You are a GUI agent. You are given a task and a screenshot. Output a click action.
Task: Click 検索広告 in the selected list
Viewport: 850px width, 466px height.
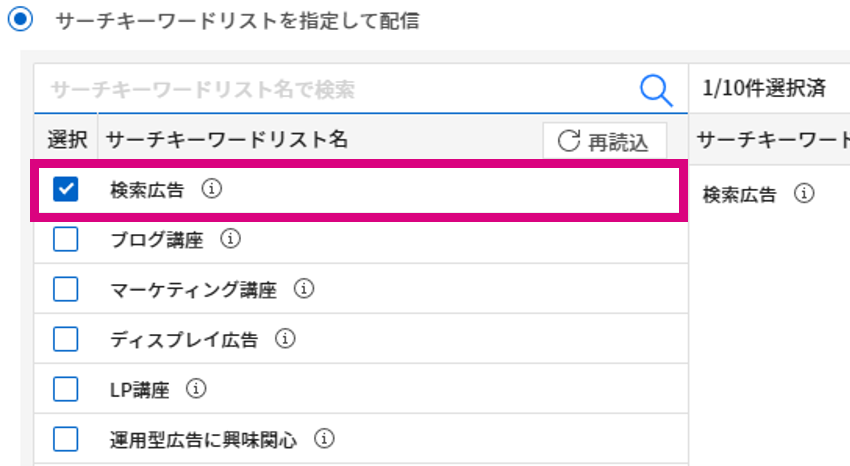tap(739, 194)
